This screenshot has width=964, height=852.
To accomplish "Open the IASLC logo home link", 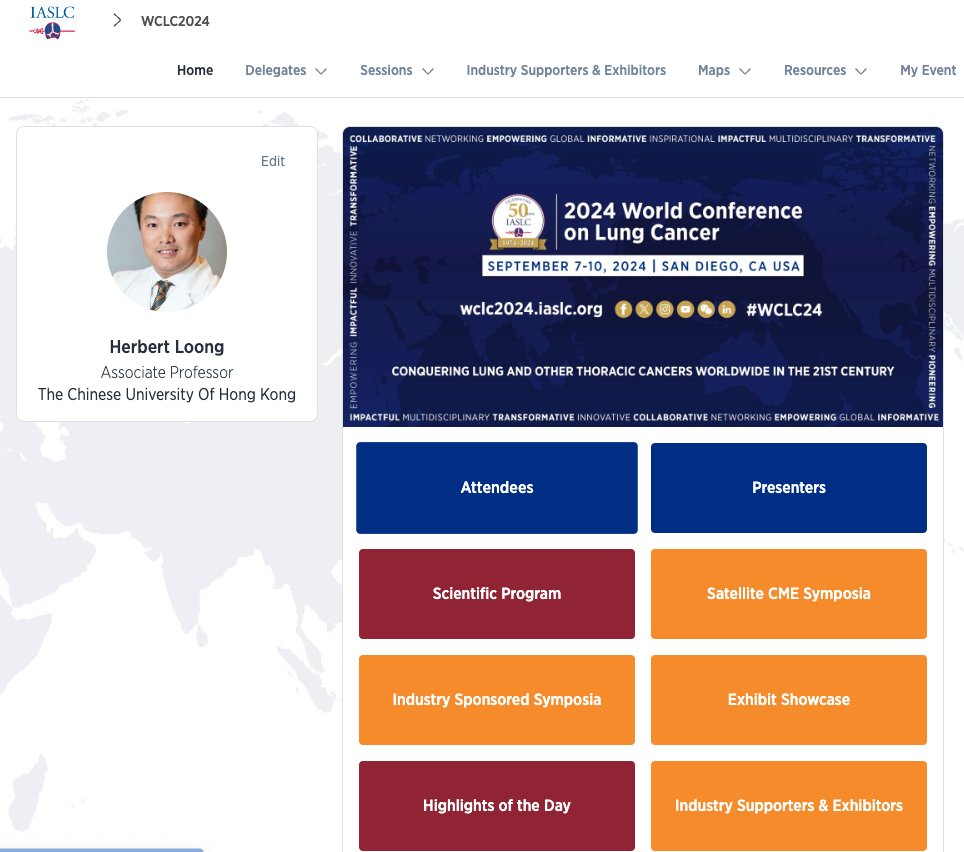I will coord(52,22).
